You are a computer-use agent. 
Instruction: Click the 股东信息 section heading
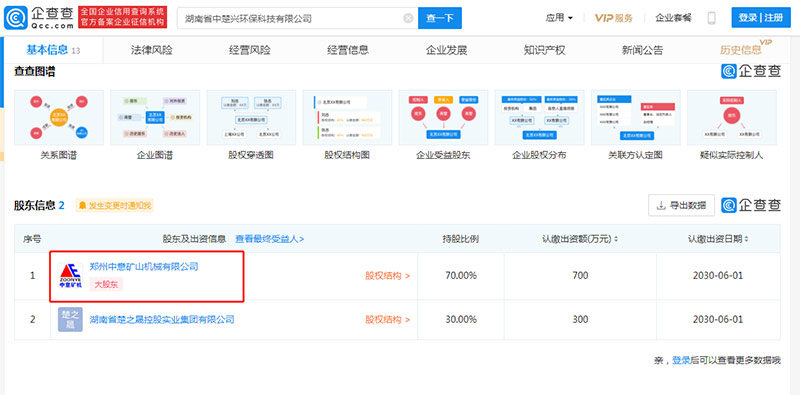tap(35, 206)
